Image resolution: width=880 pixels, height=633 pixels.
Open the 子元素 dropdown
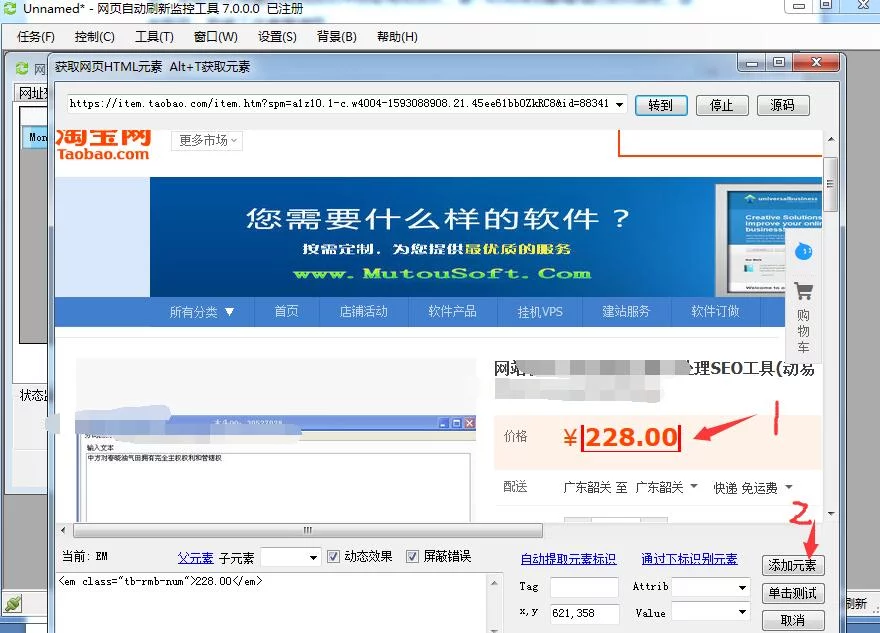click(x=290, y=557)
